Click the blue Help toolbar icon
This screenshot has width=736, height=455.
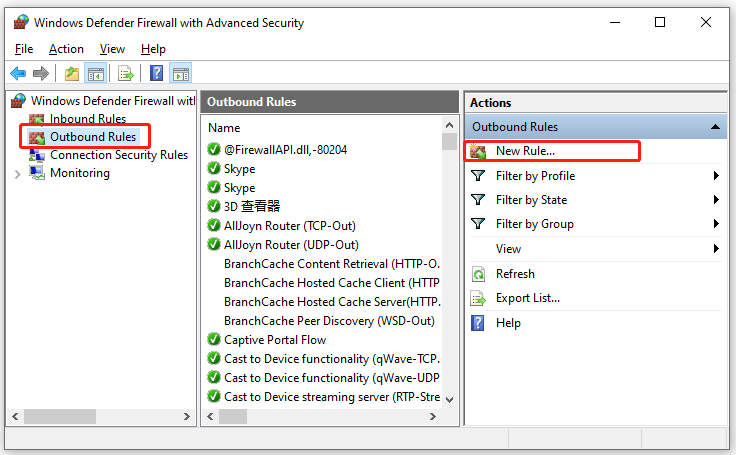point(156,73)
